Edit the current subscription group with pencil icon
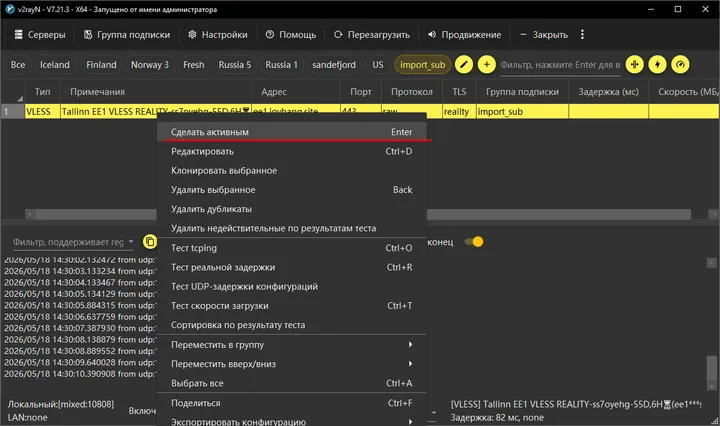The height and width of the screenshot is (426, 720). coord(464,65)
